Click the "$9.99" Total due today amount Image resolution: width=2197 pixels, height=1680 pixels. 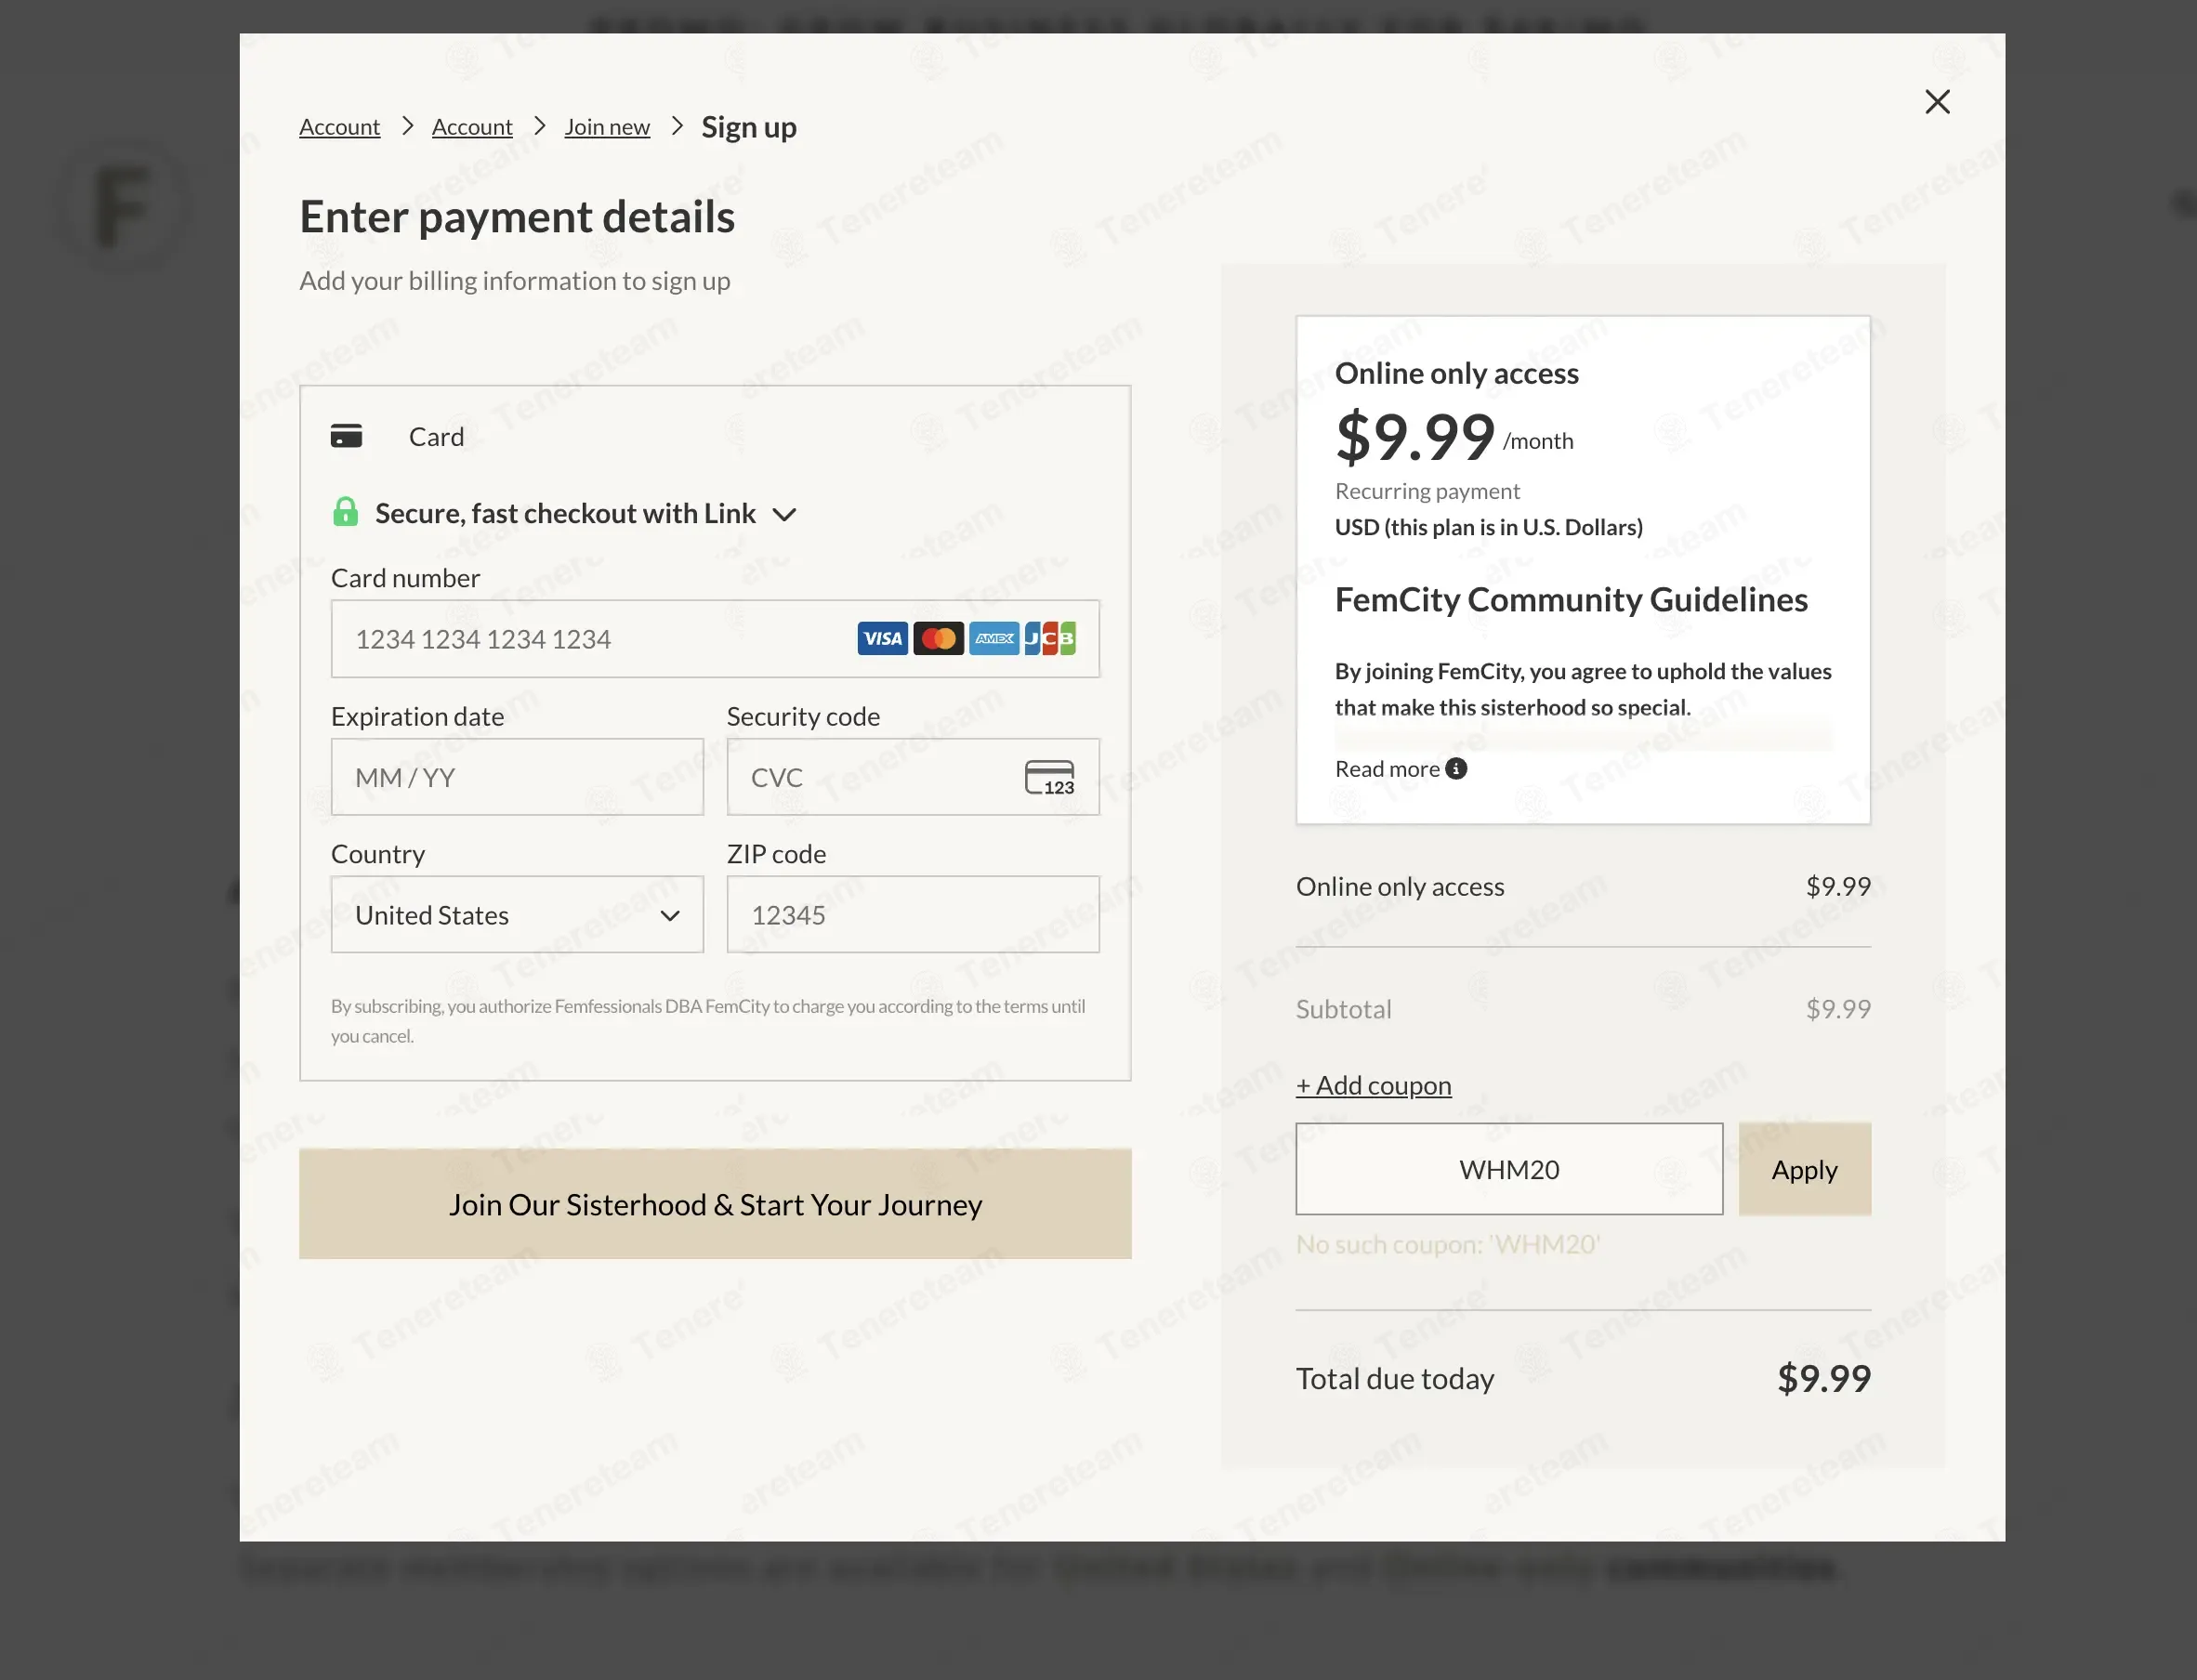(x=1824, y=1379)
